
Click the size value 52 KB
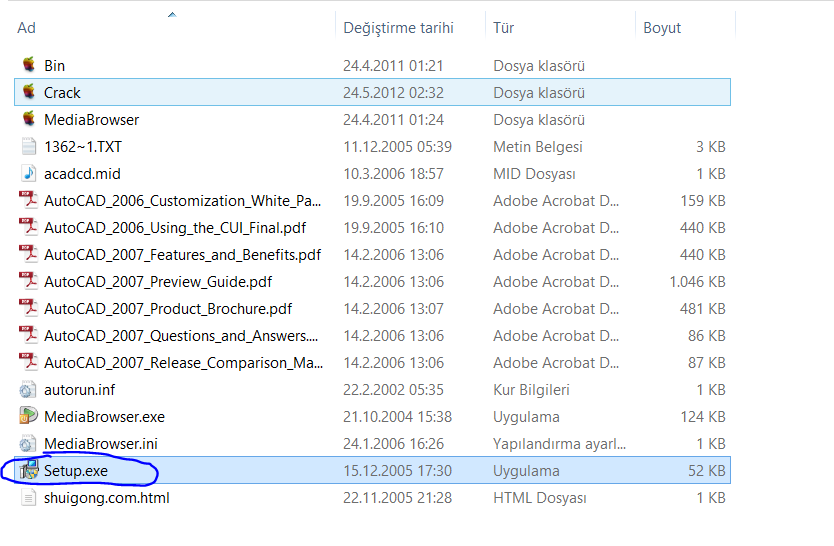coord(707,471)
